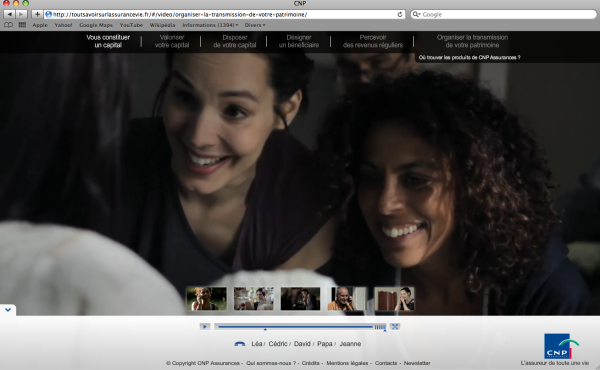Open the Google Maps bookmark

point(96,25)
